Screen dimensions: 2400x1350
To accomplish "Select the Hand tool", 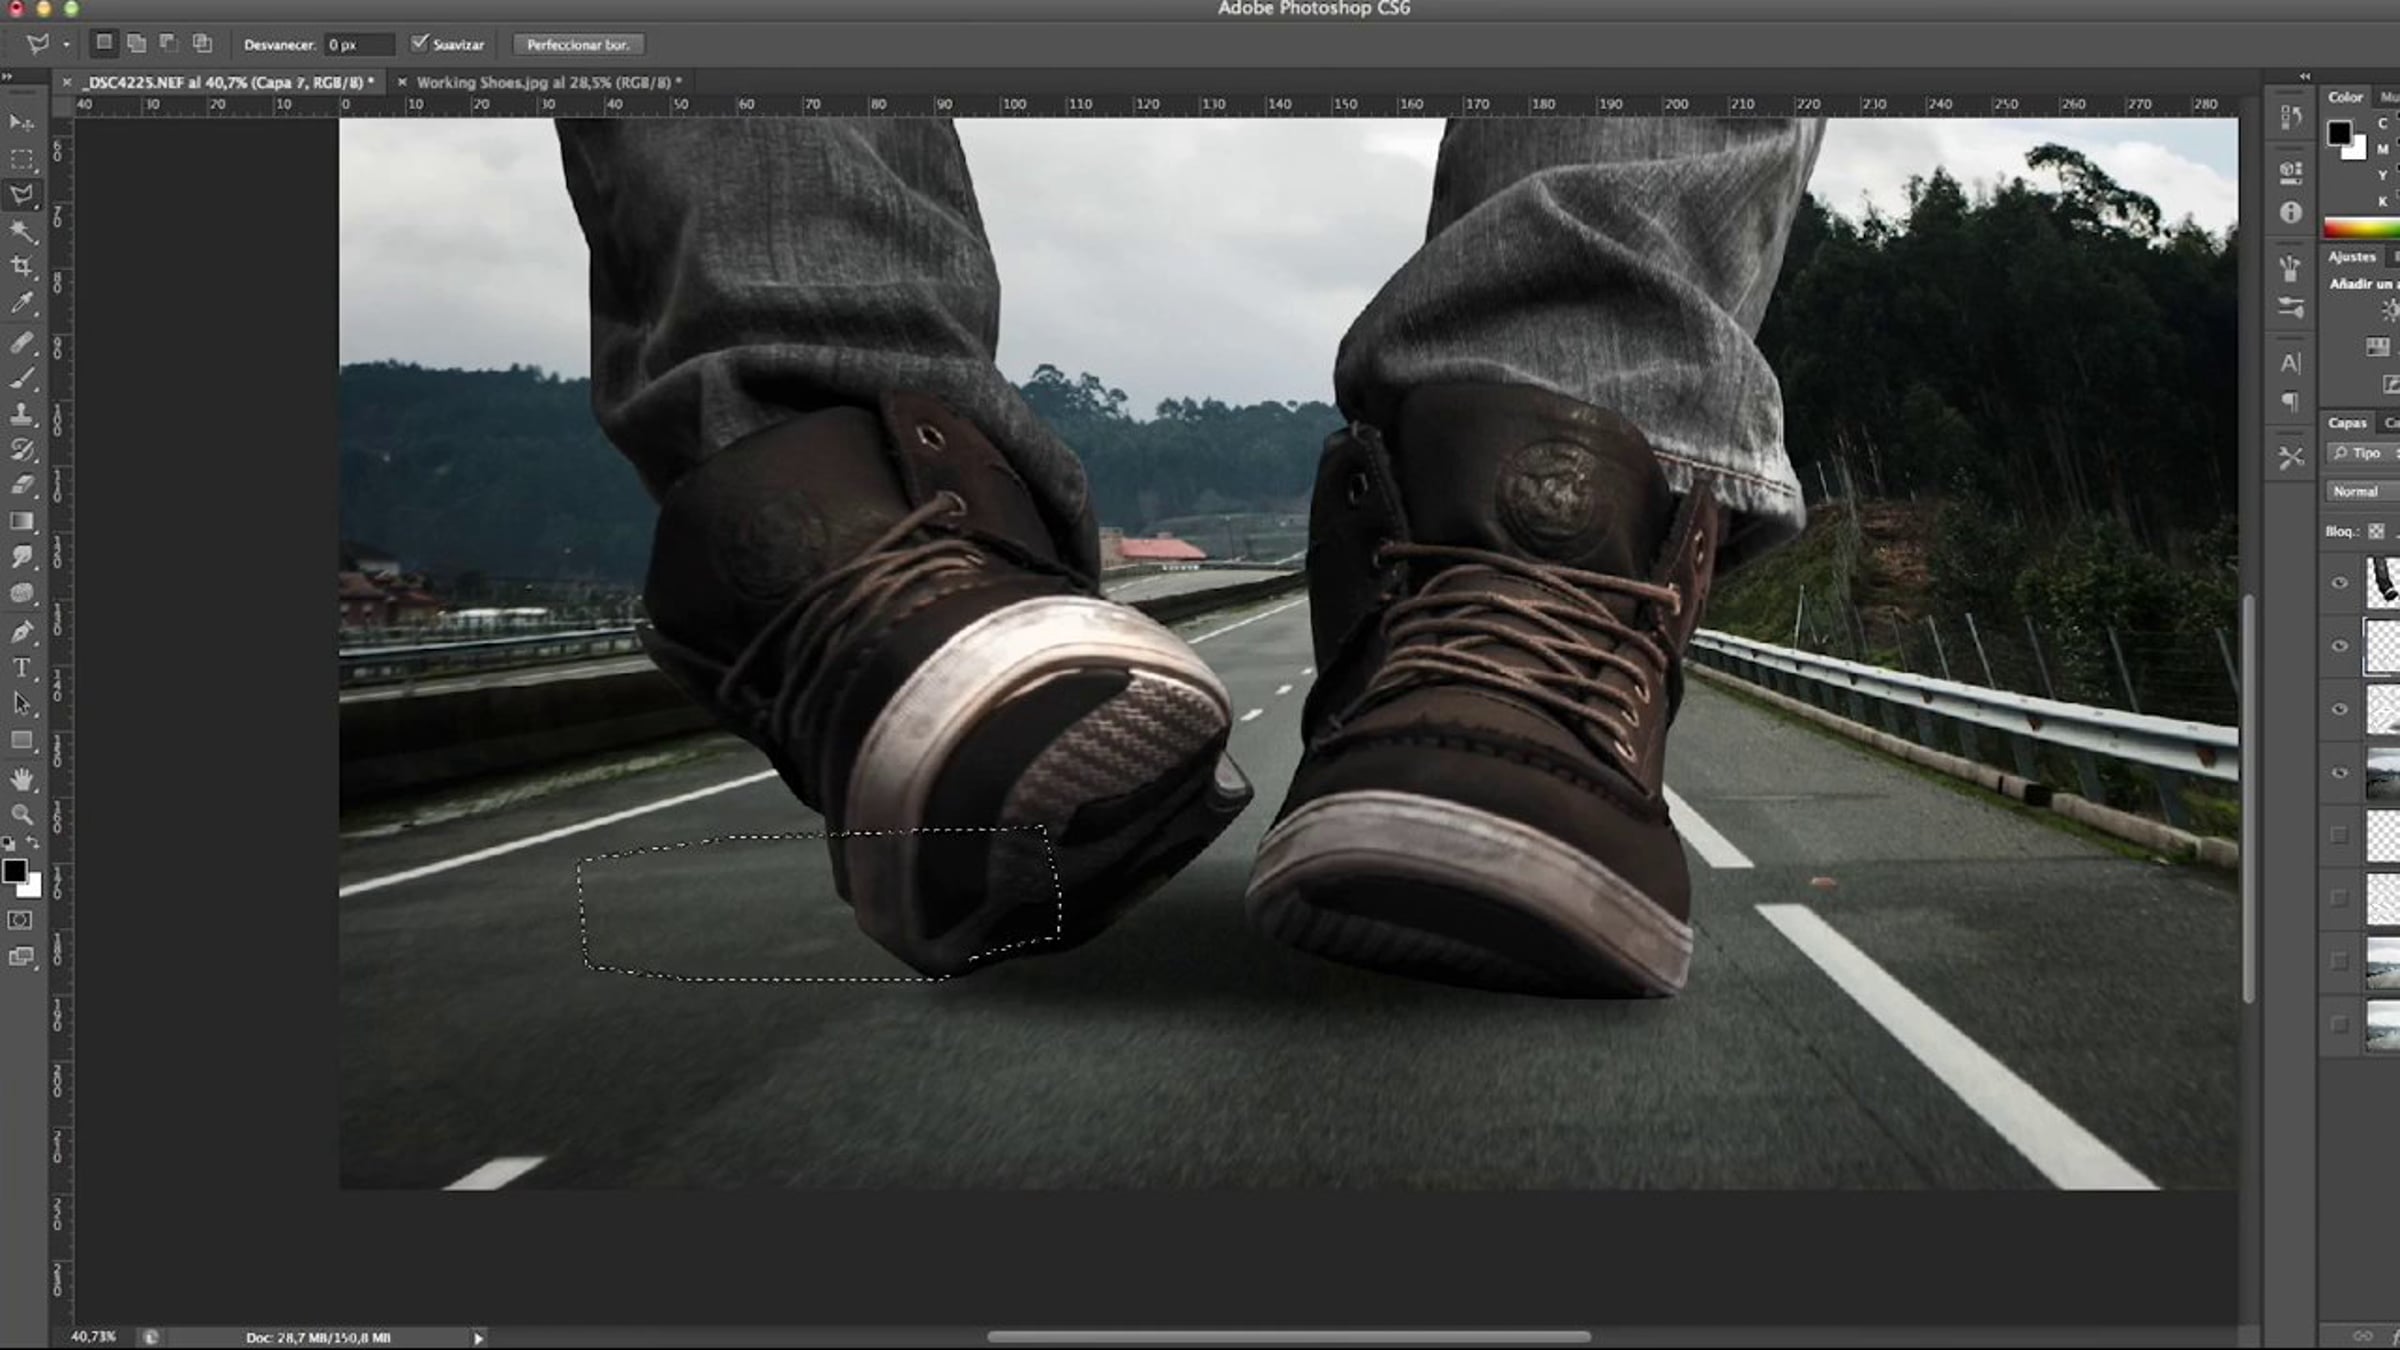I will (21, 778).
